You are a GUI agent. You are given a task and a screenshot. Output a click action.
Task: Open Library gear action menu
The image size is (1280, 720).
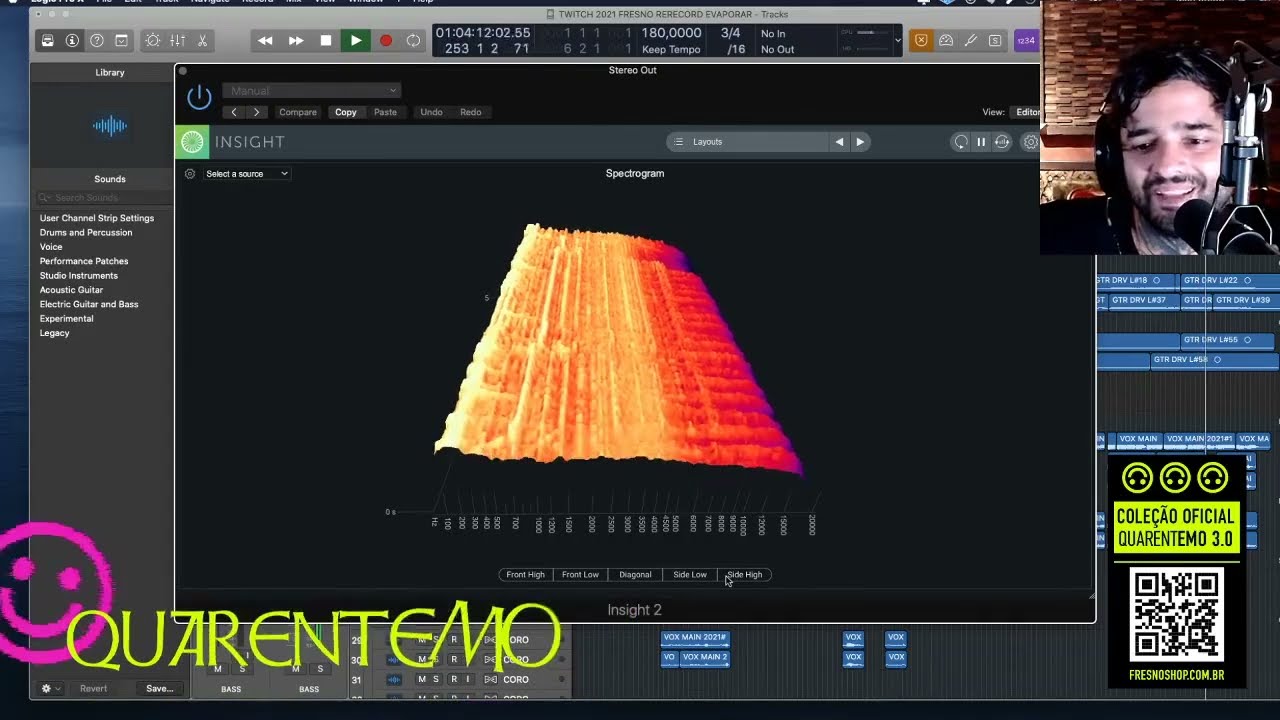(50, 688)
